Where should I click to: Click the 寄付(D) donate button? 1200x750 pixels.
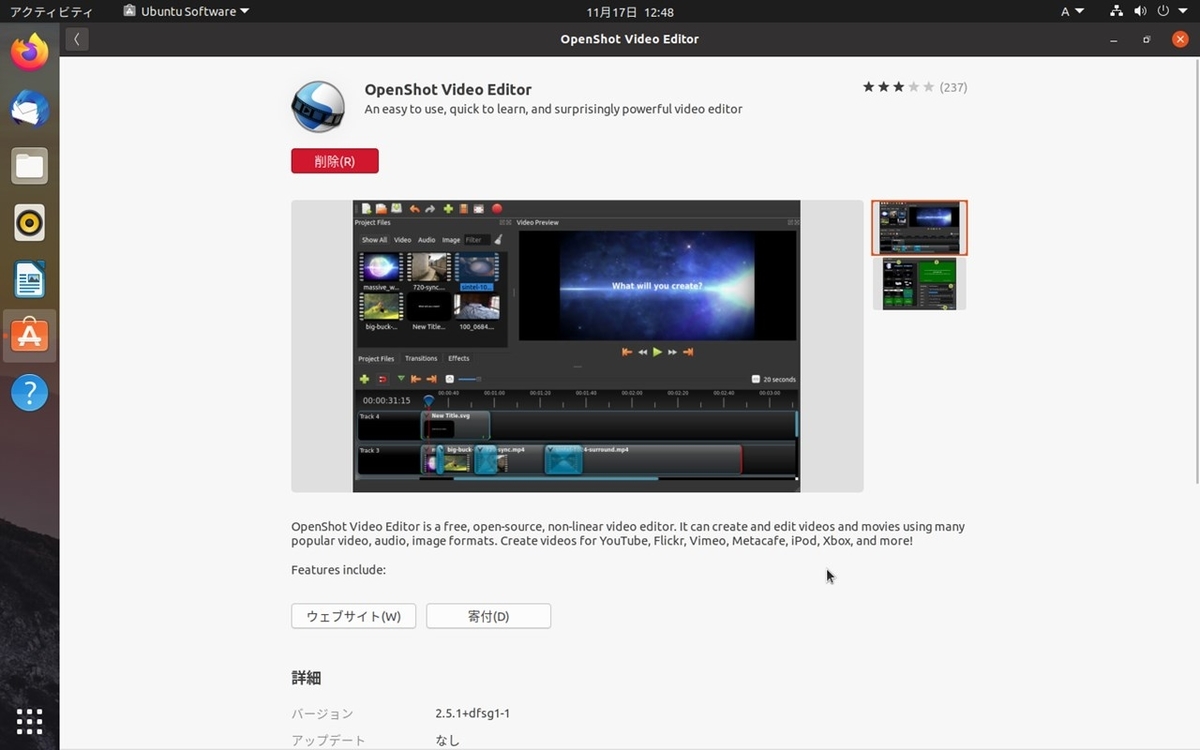click(x=488, y=616)
